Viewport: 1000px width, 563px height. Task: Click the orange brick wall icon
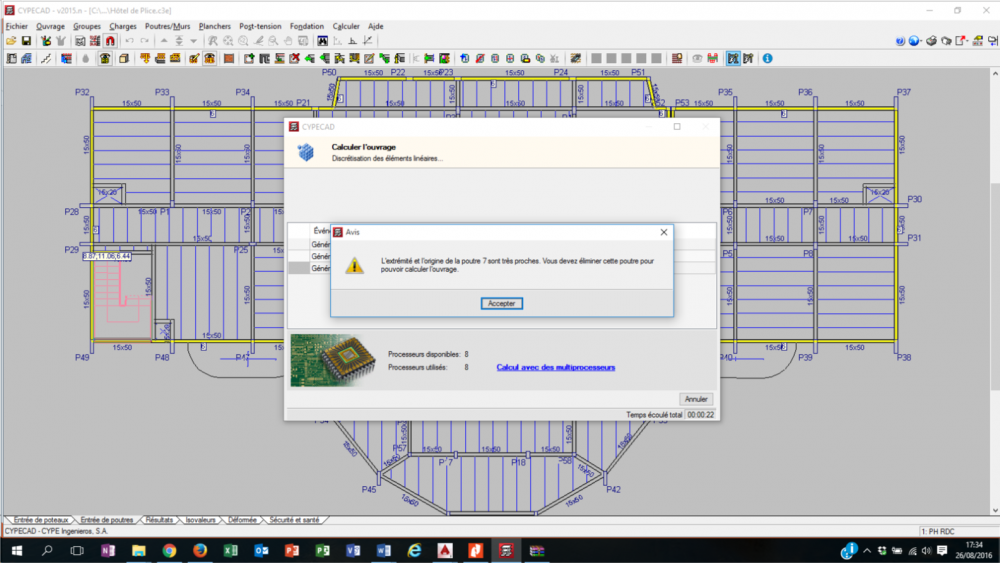tap(229, 59)
